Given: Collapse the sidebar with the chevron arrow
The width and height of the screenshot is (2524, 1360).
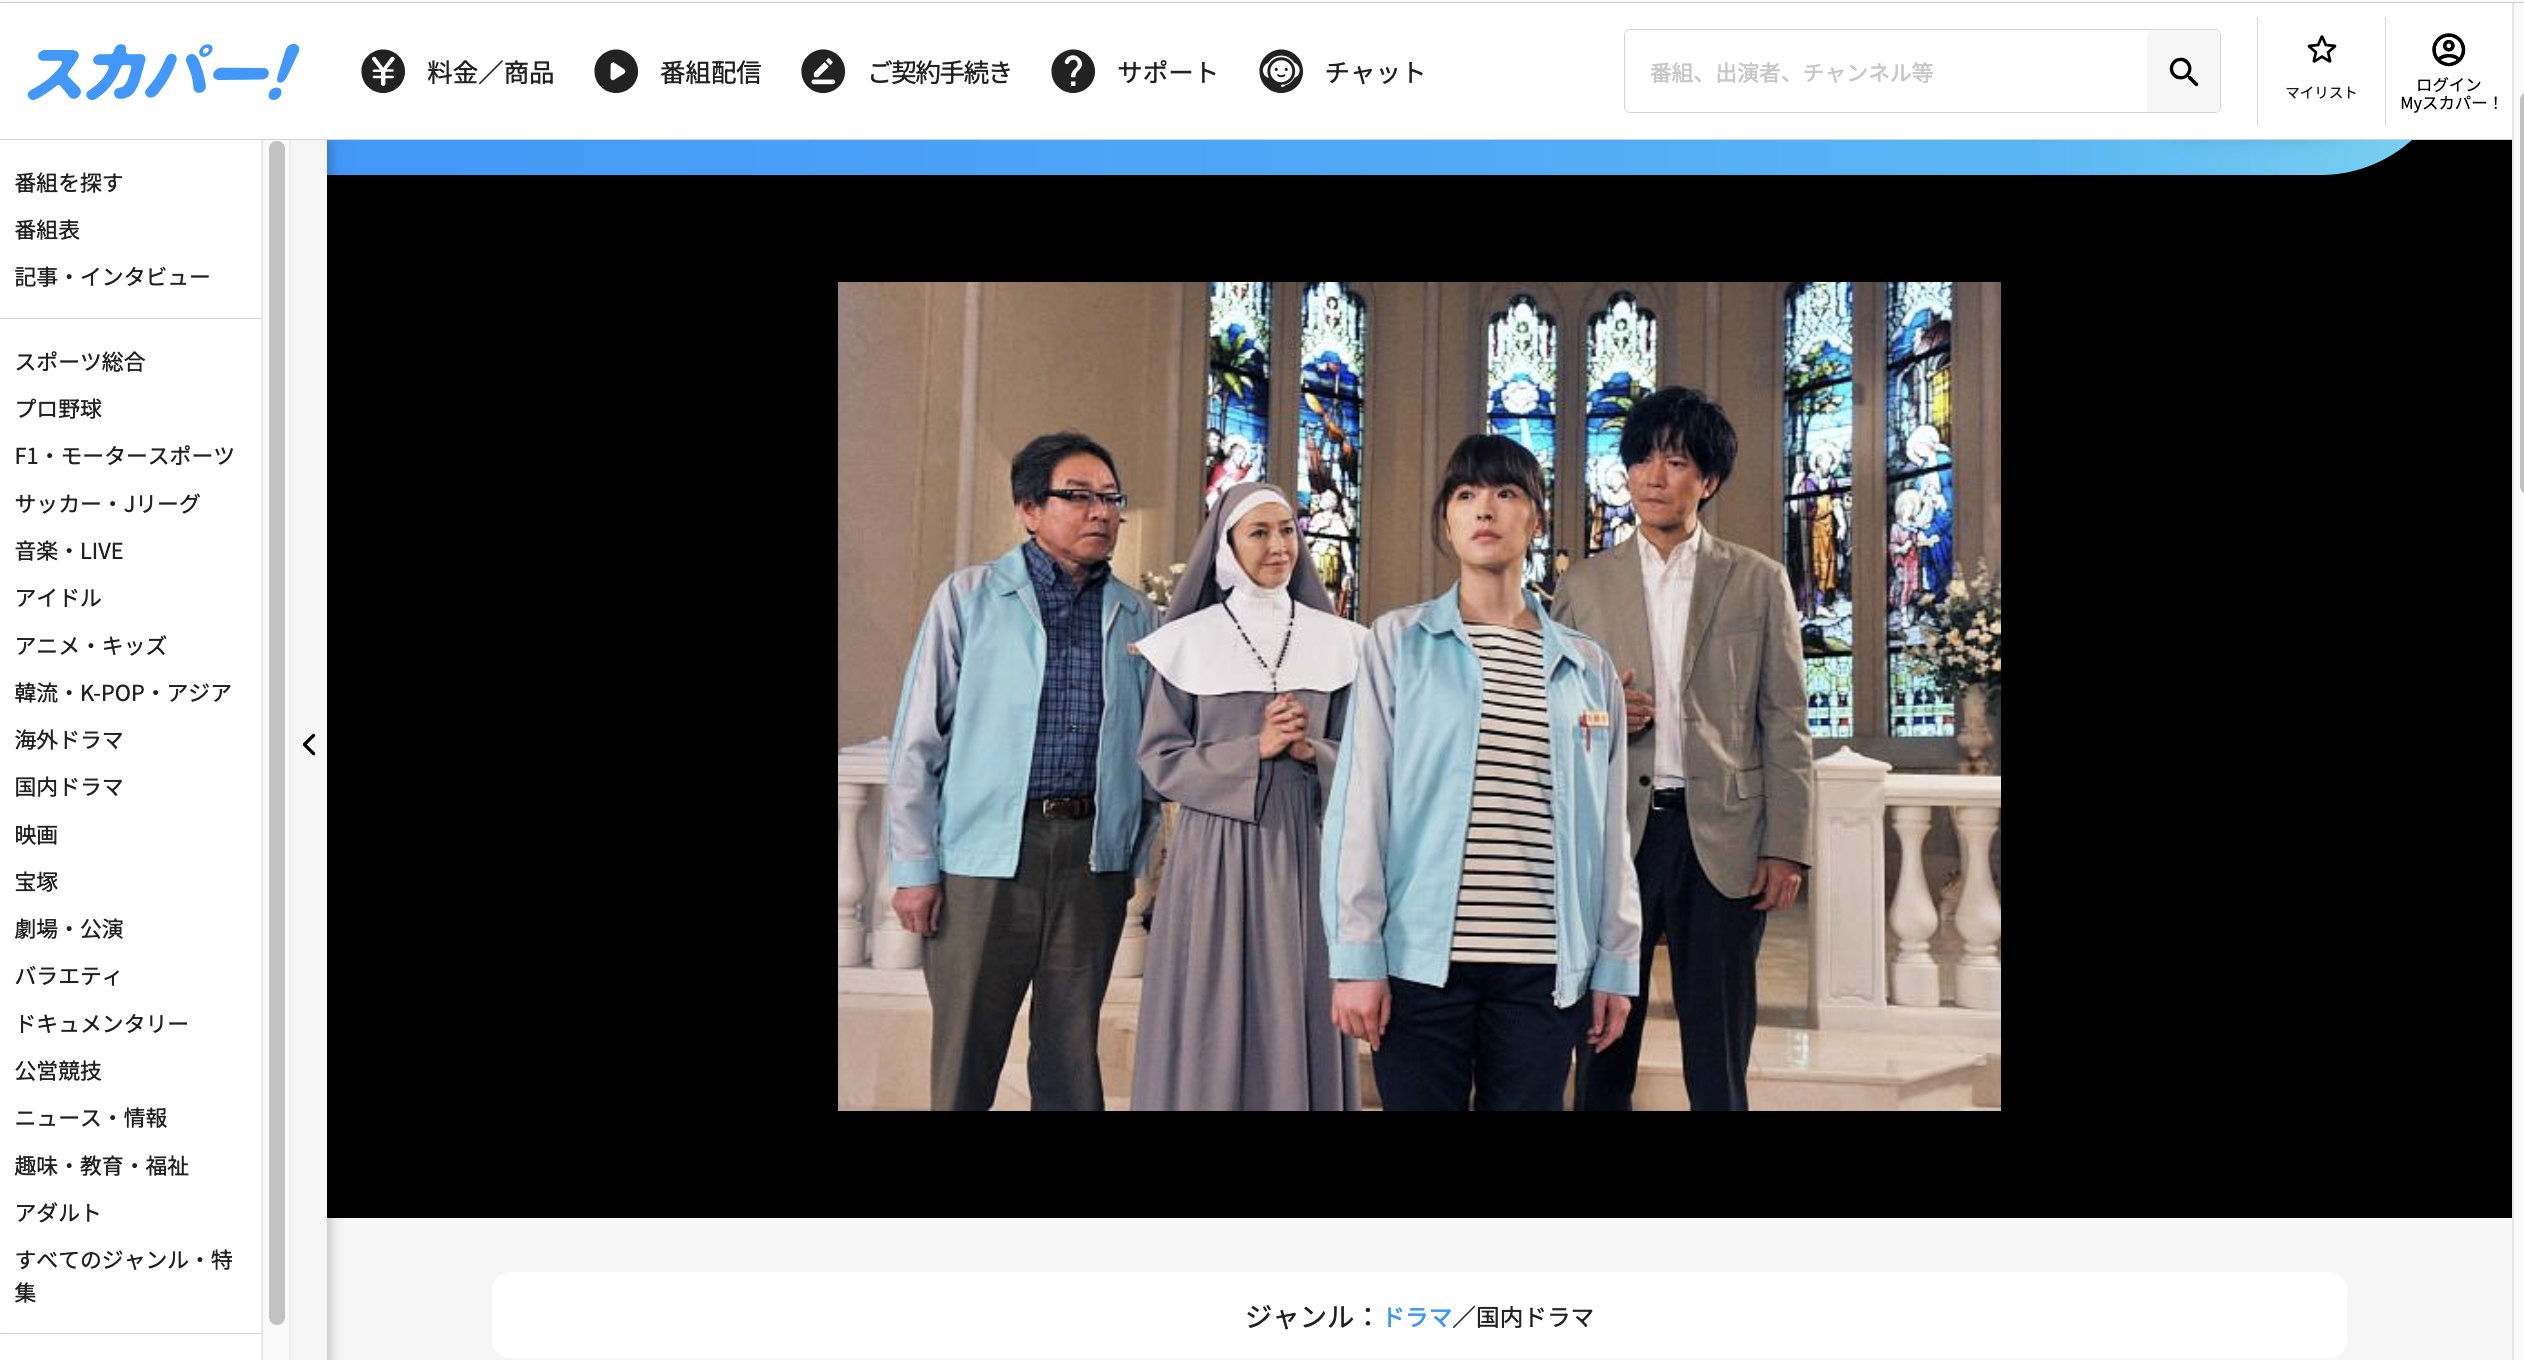Looking at the screenshot, I should tap(309, 744).
